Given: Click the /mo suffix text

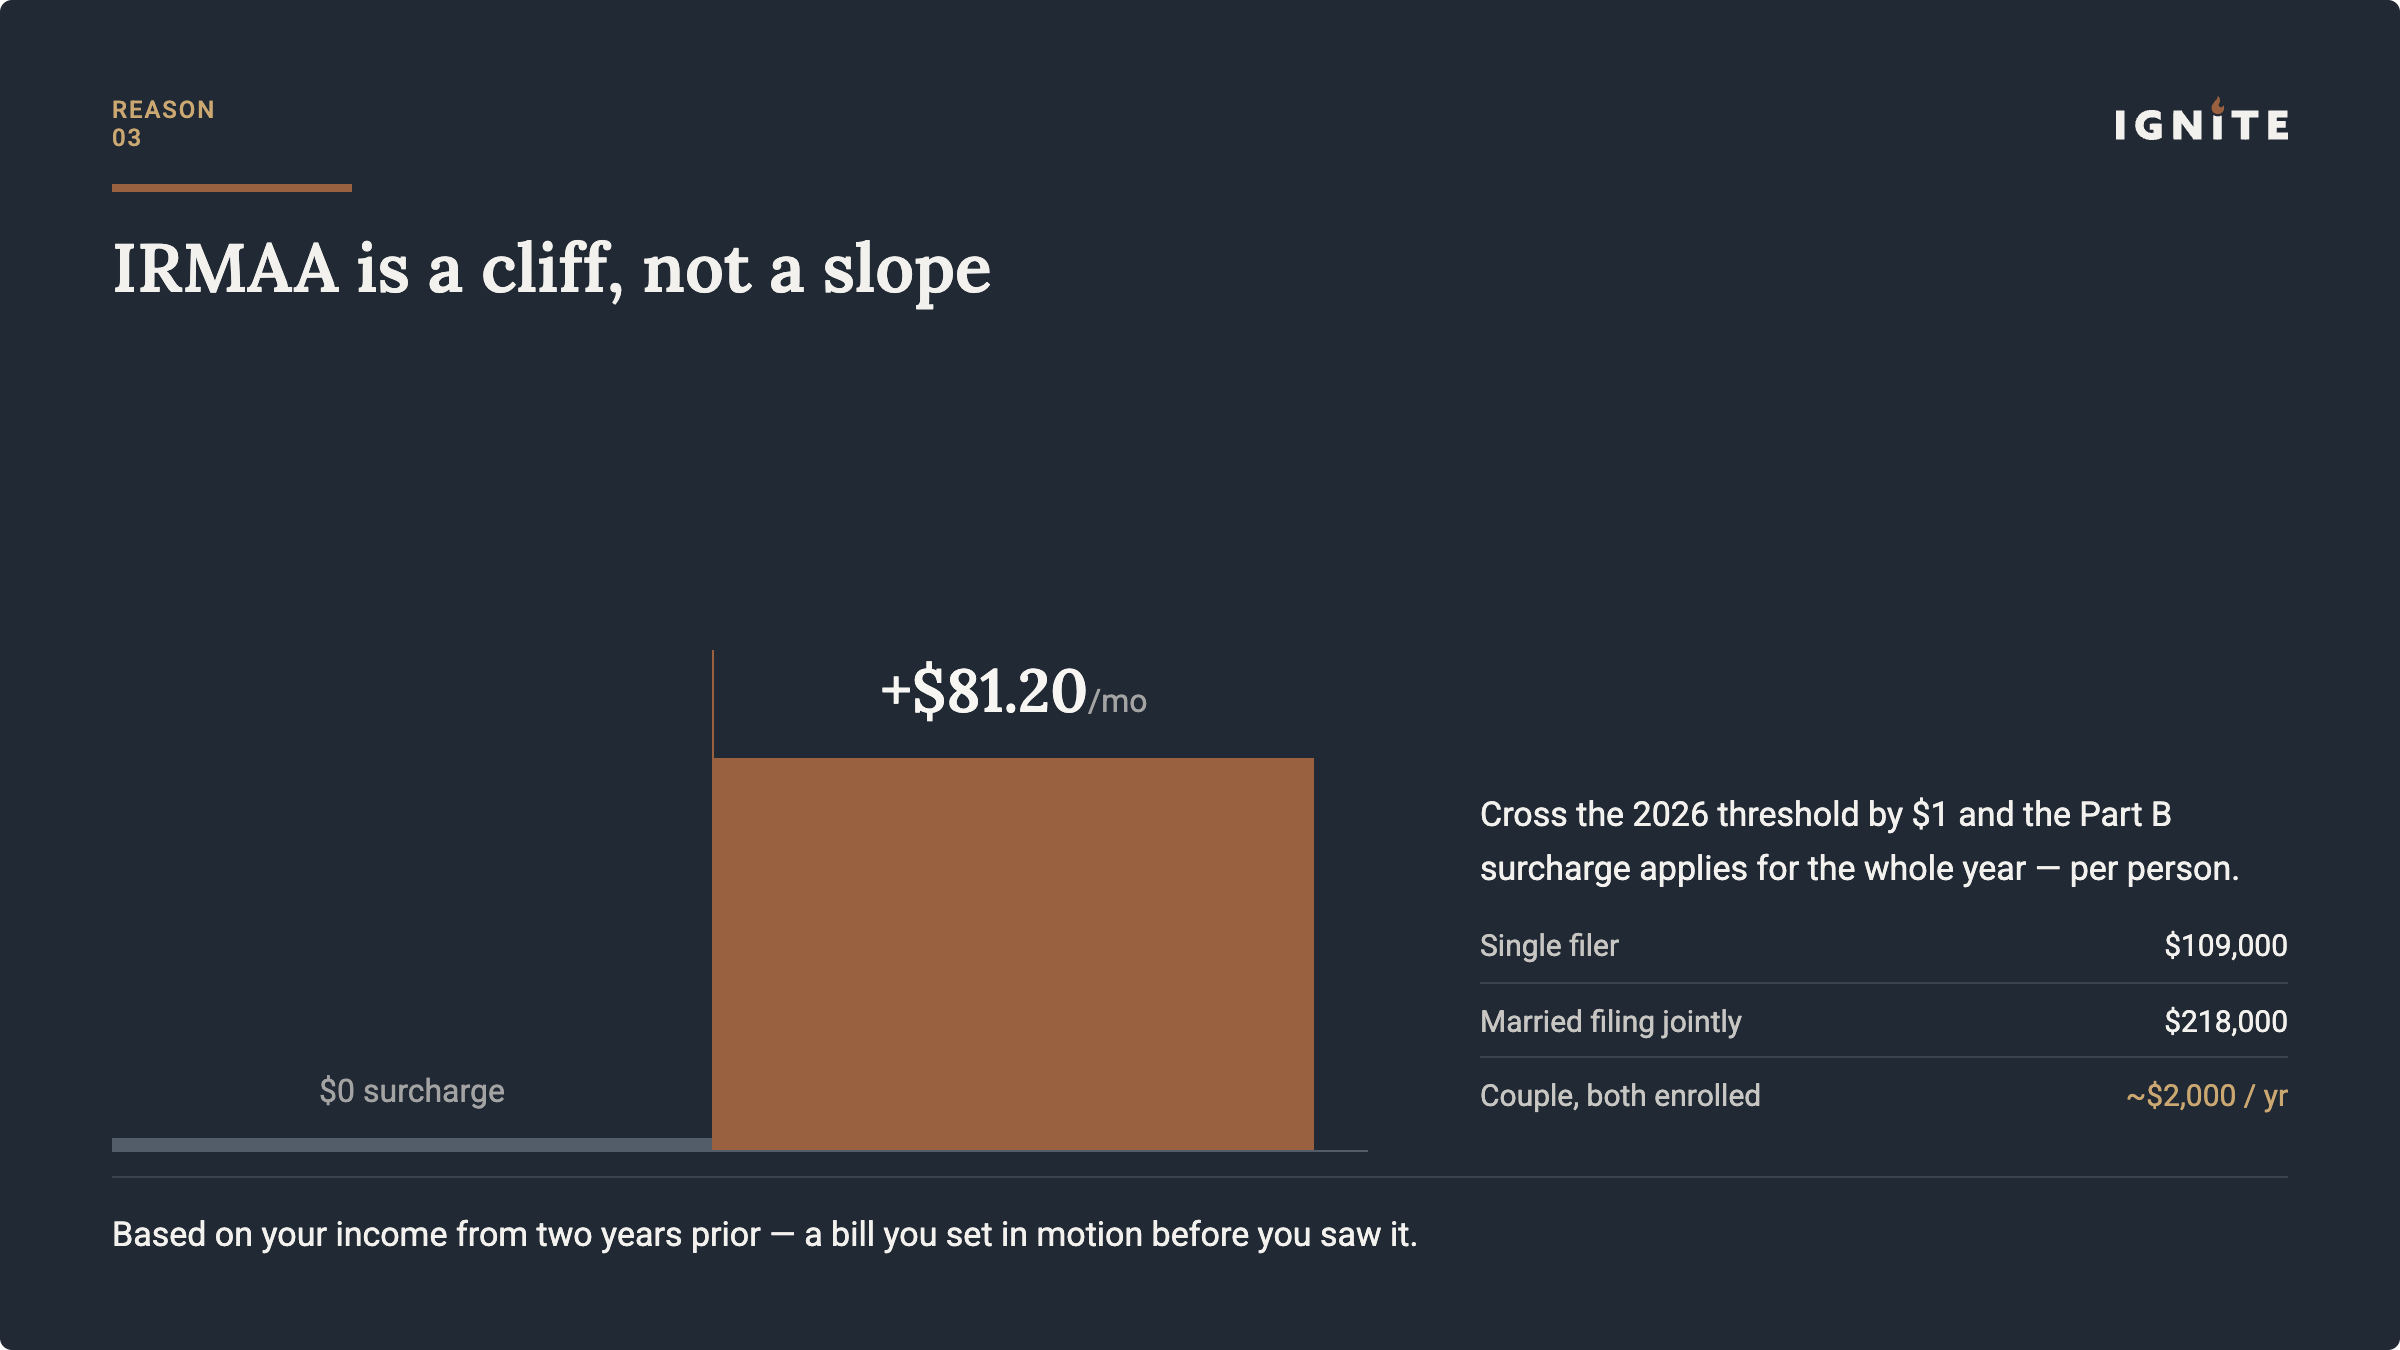Looking at the screenshot, I should [x=1118, y=701].
